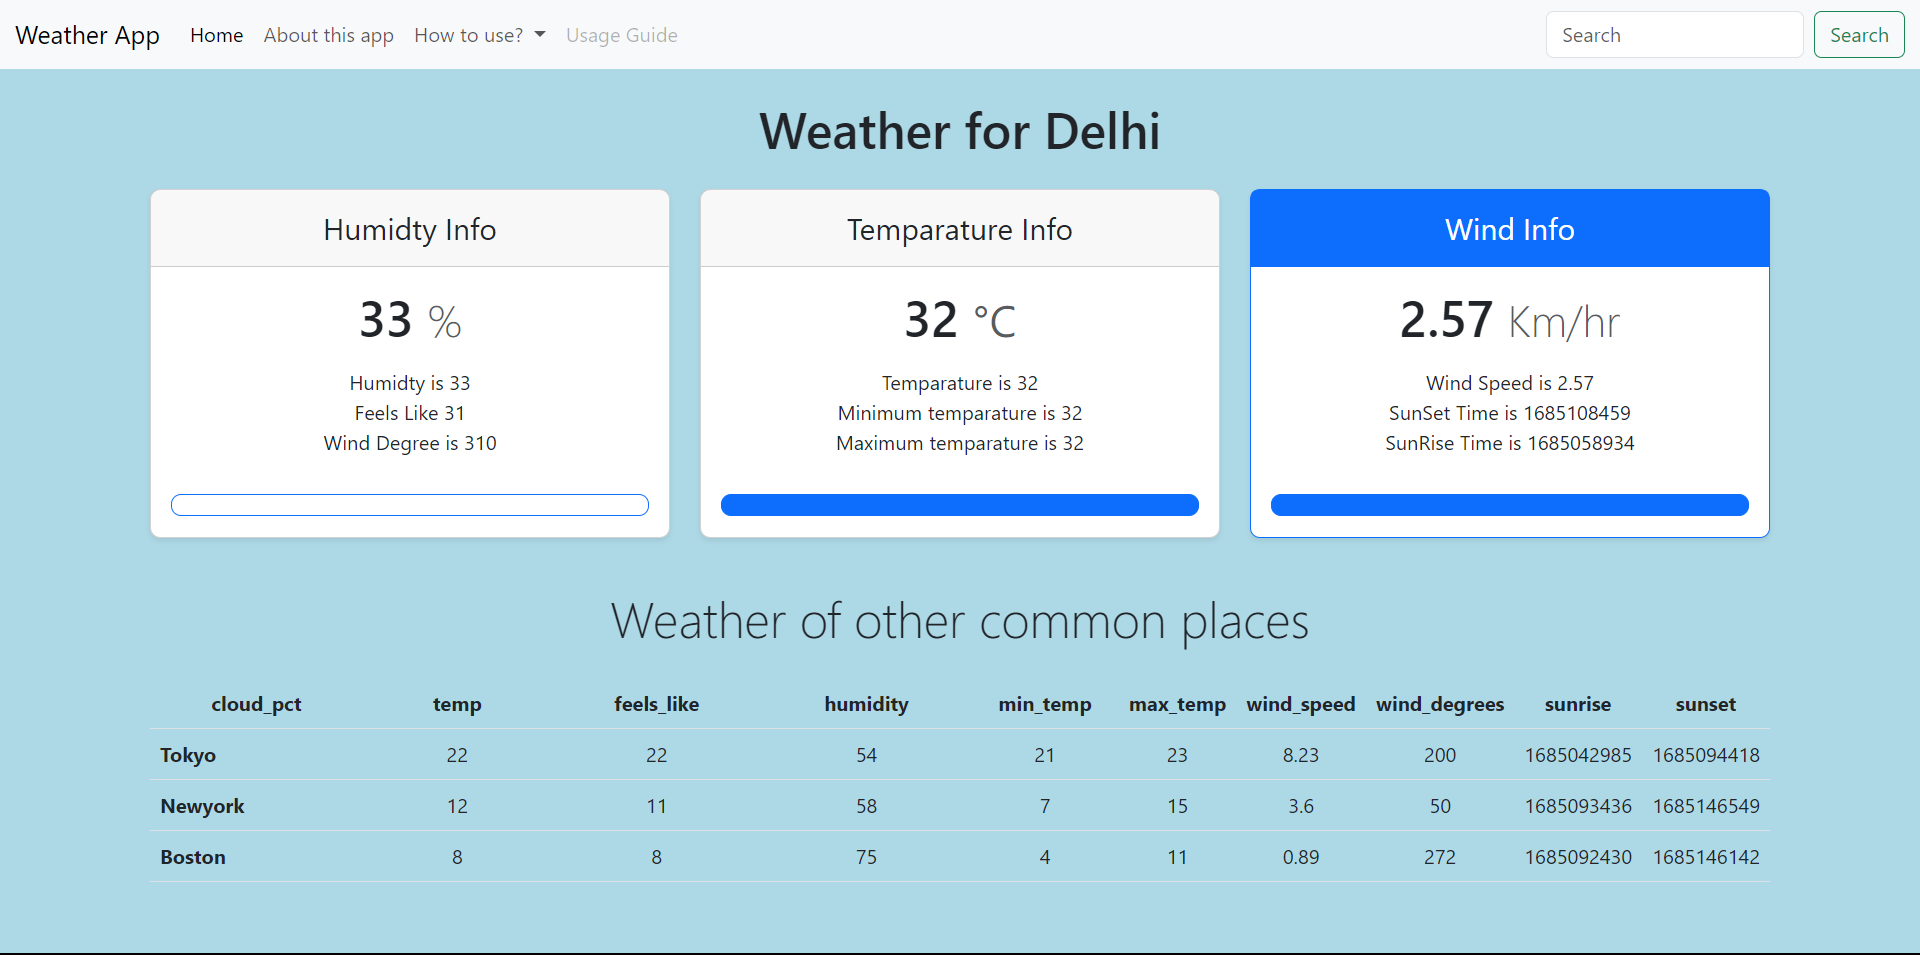Click Boston's wind speed 0.89
This screenshot has width=1920, height=955.
[1301, 857]
